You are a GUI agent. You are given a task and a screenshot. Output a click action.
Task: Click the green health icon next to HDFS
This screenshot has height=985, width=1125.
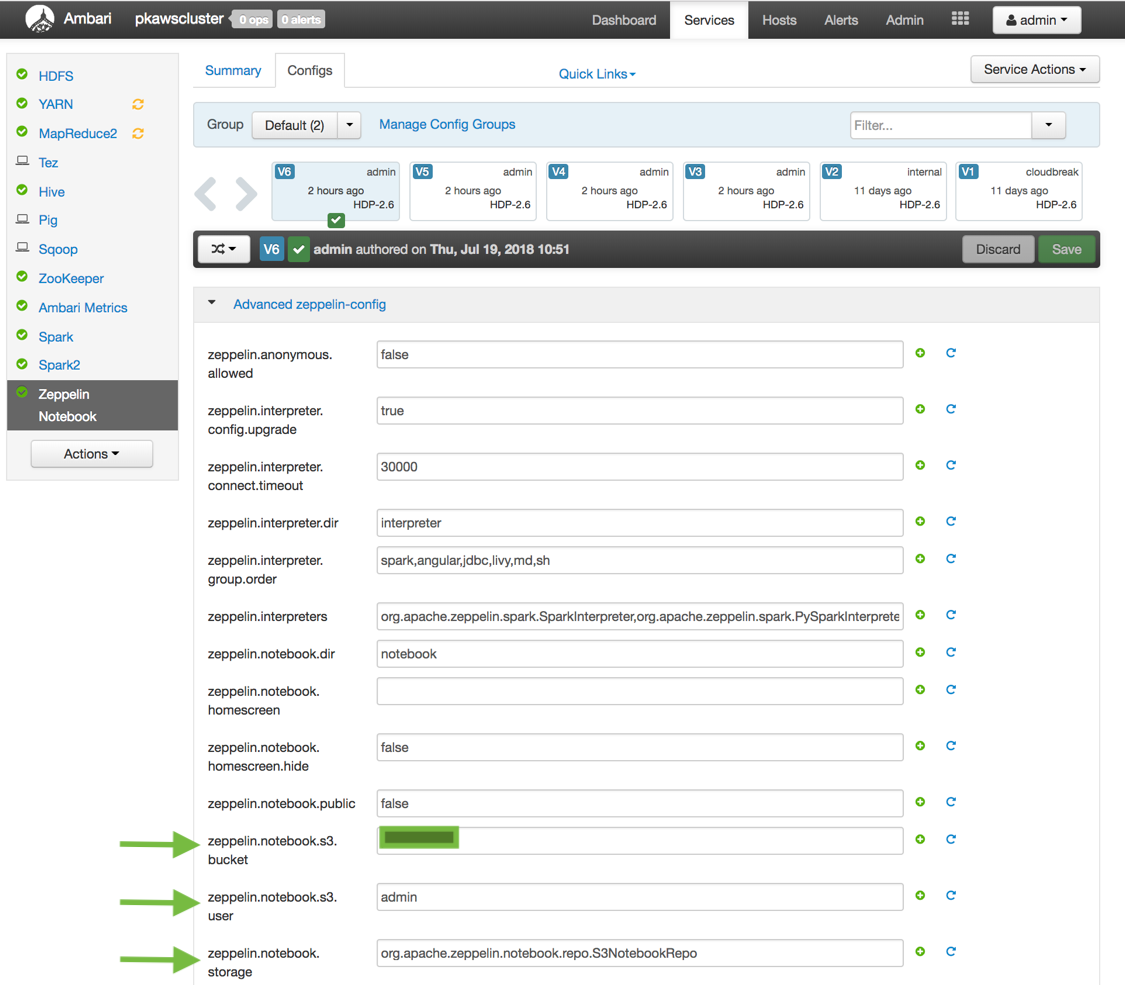[21, 75]
